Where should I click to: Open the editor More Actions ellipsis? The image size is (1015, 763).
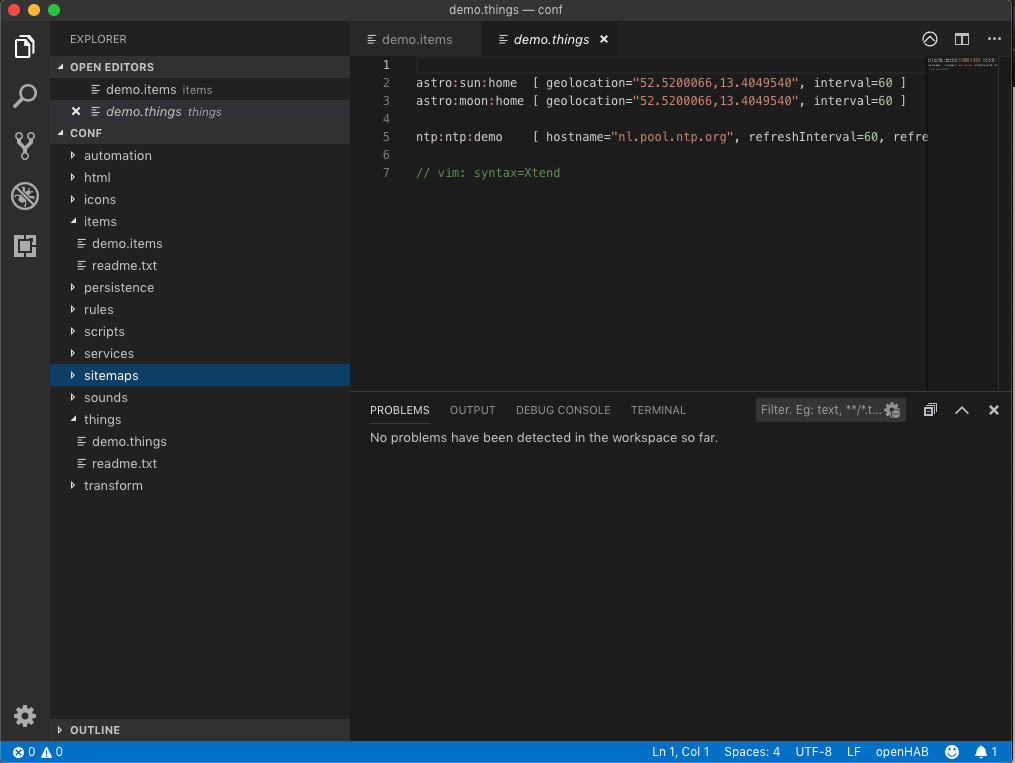(993, 39)
